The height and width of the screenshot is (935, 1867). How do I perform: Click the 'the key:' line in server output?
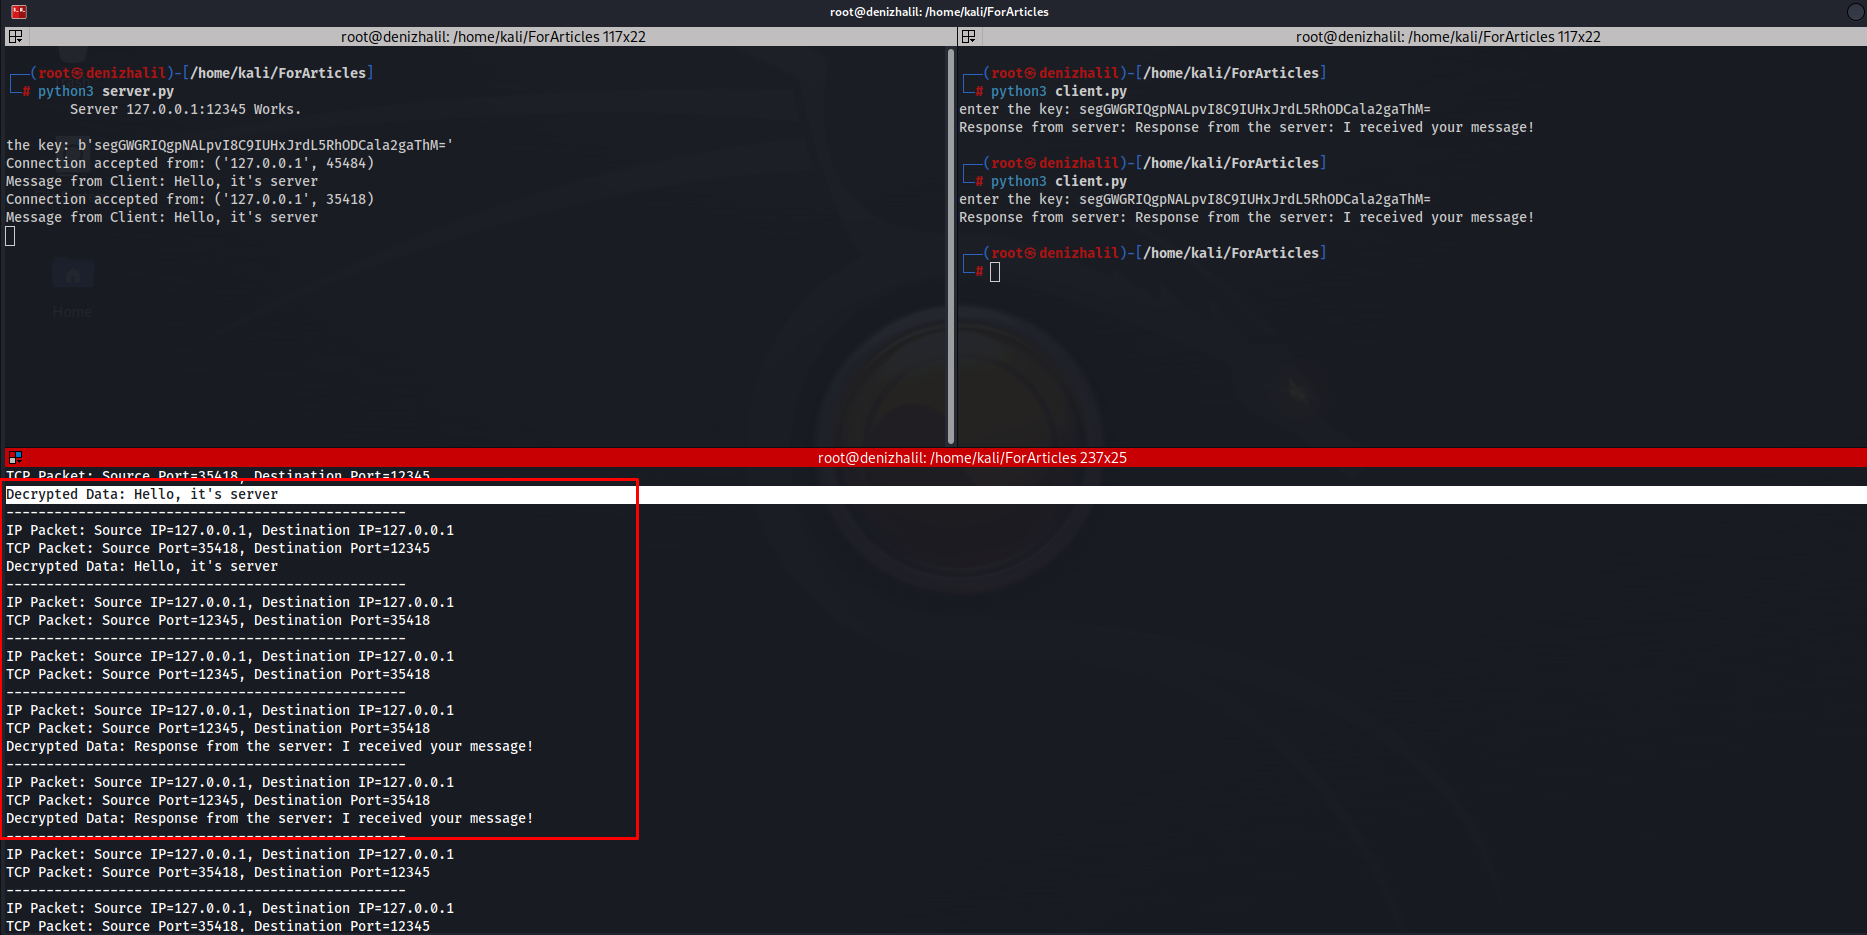tap(229, 145)
